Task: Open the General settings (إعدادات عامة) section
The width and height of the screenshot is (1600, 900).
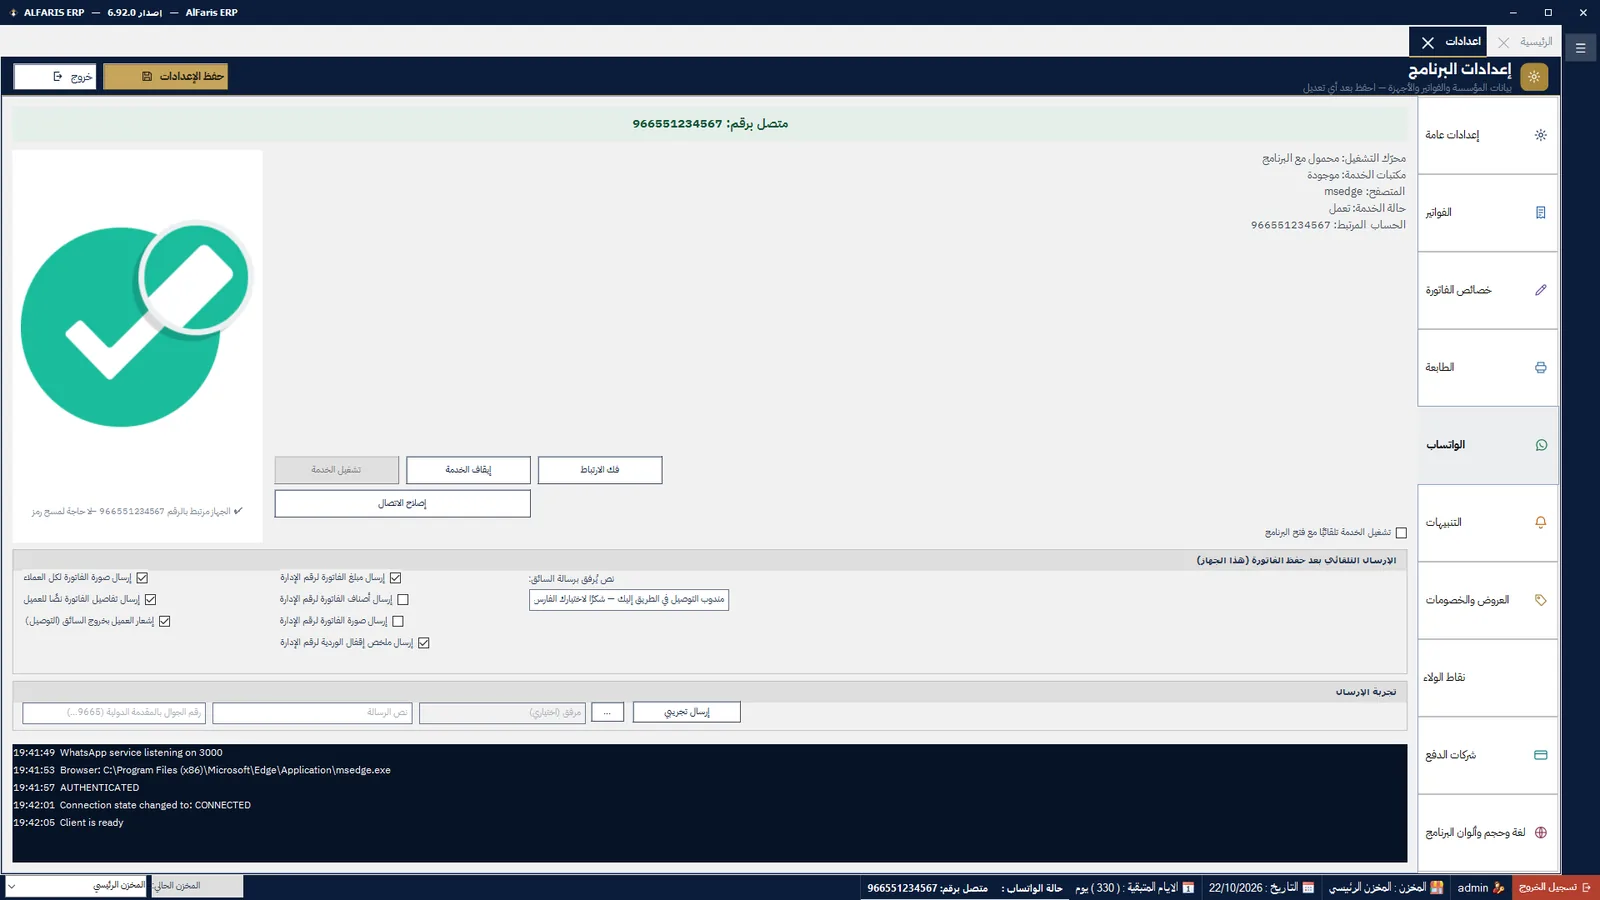Action: (1487, 135)
